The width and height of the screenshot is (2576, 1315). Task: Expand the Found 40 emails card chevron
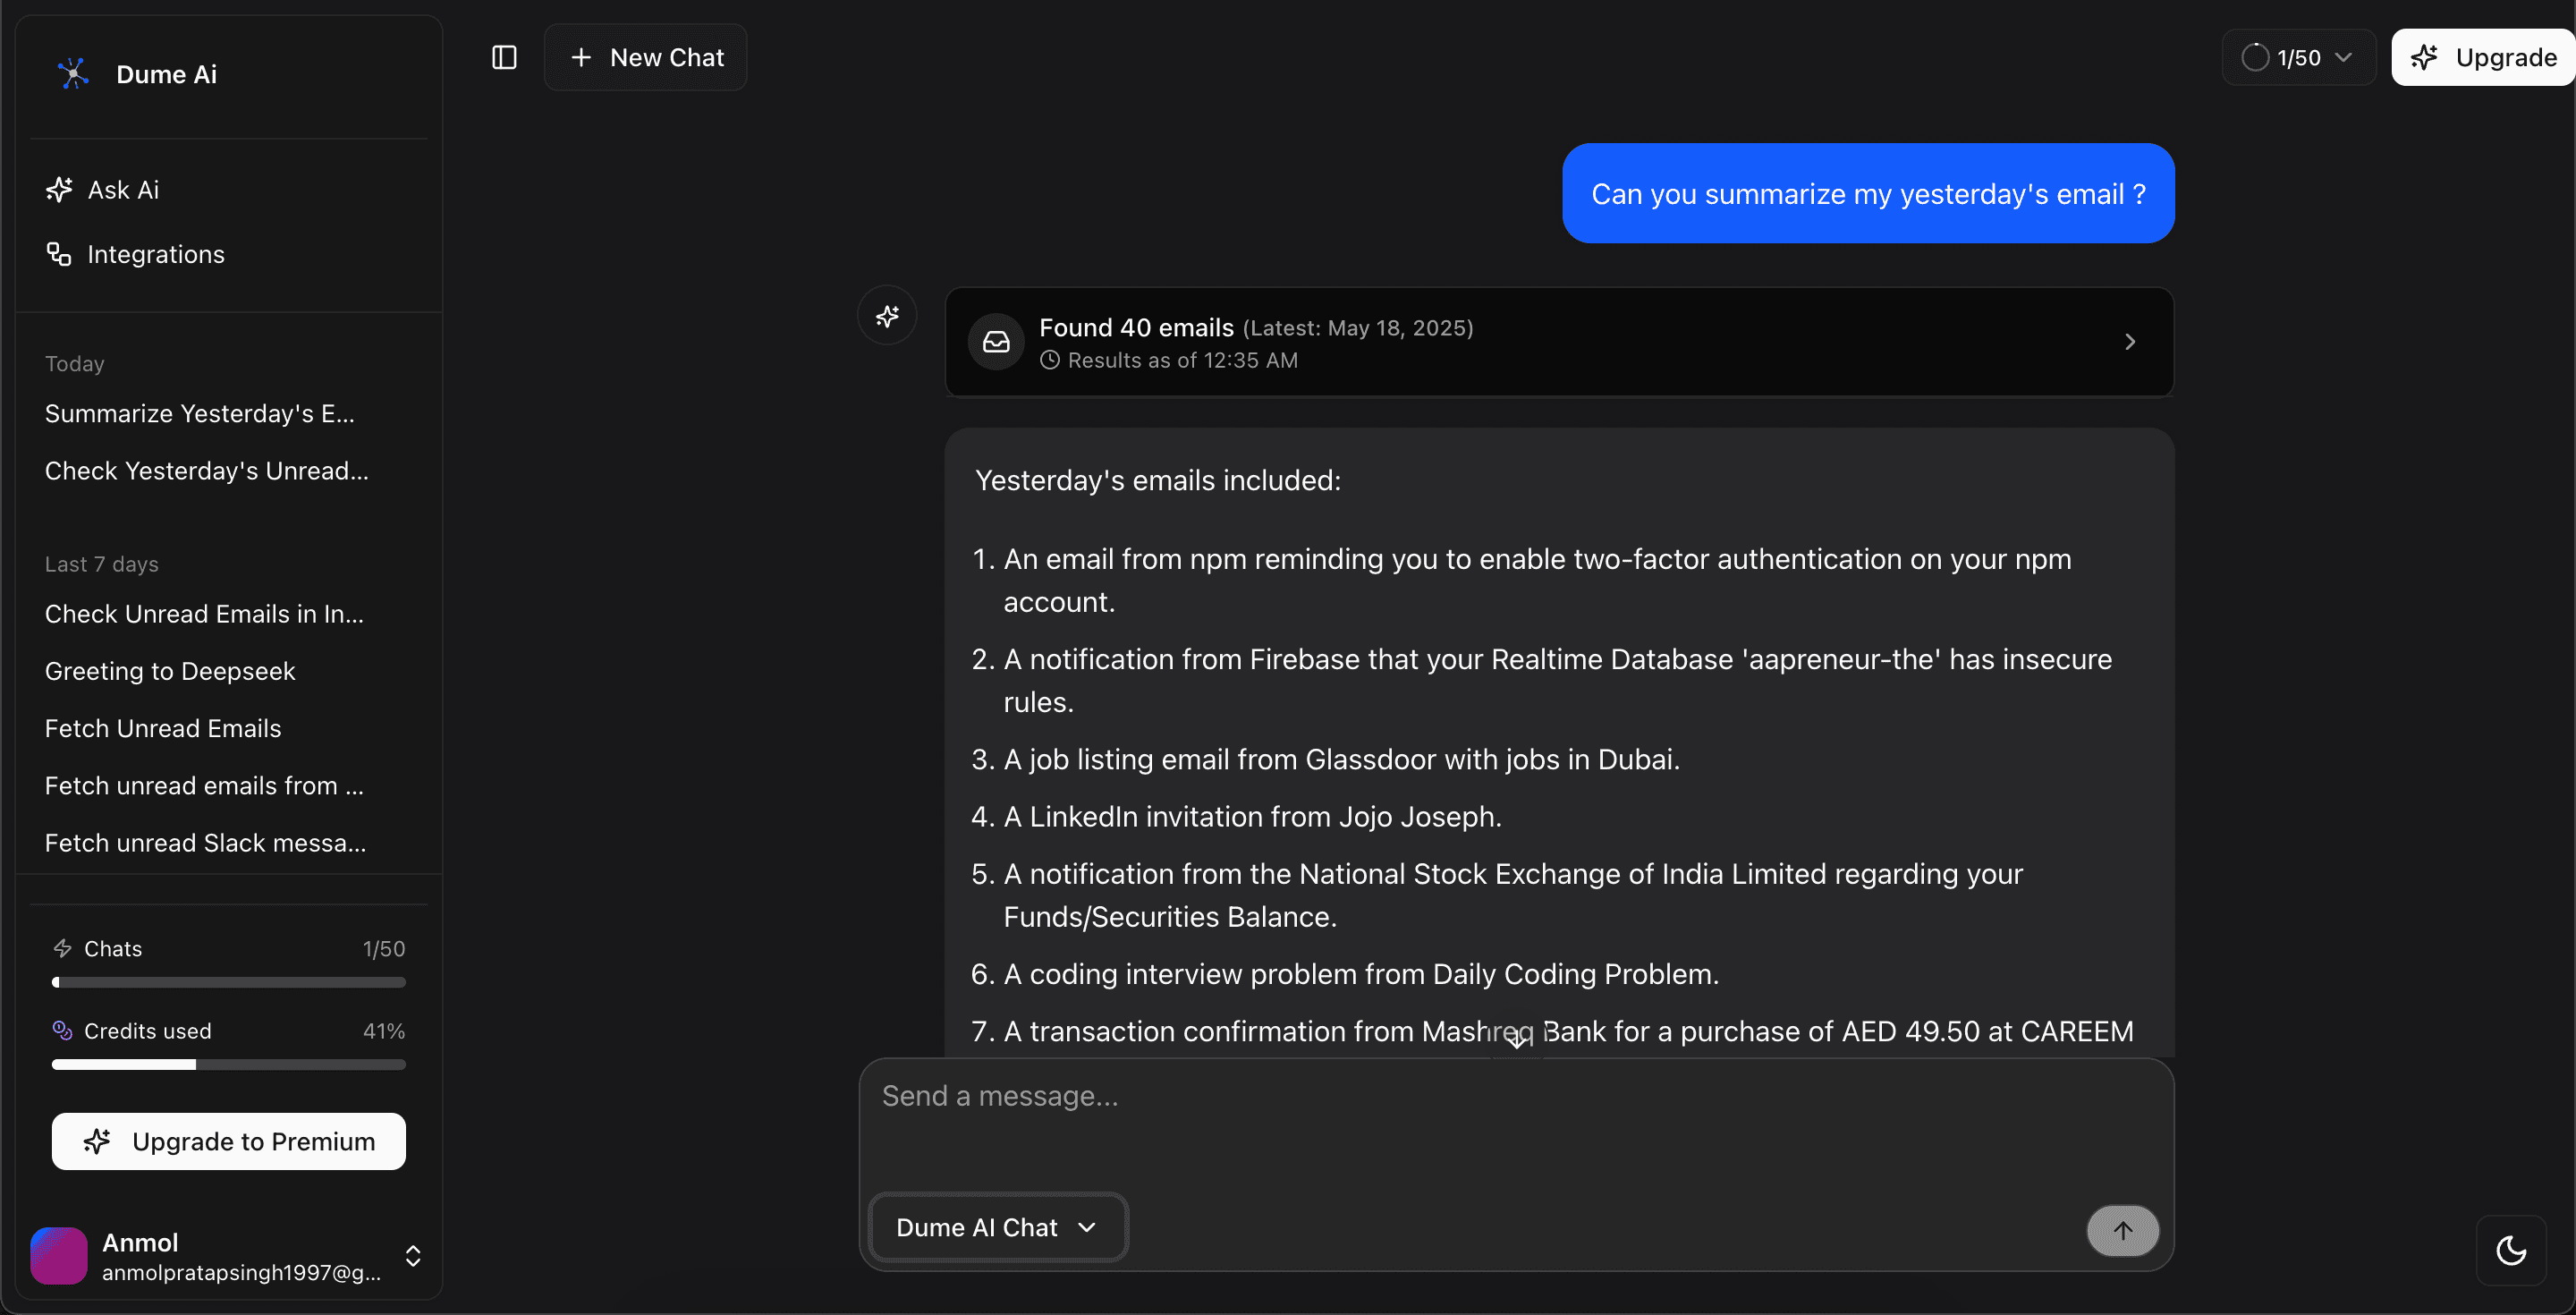[x=2129, y=342]
